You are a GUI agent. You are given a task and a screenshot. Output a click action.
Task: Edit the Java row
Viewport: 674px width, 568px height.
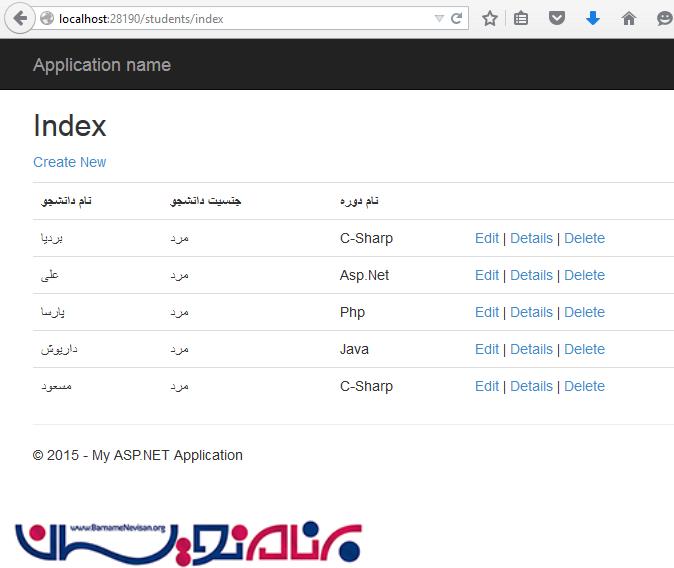(487, 349)
